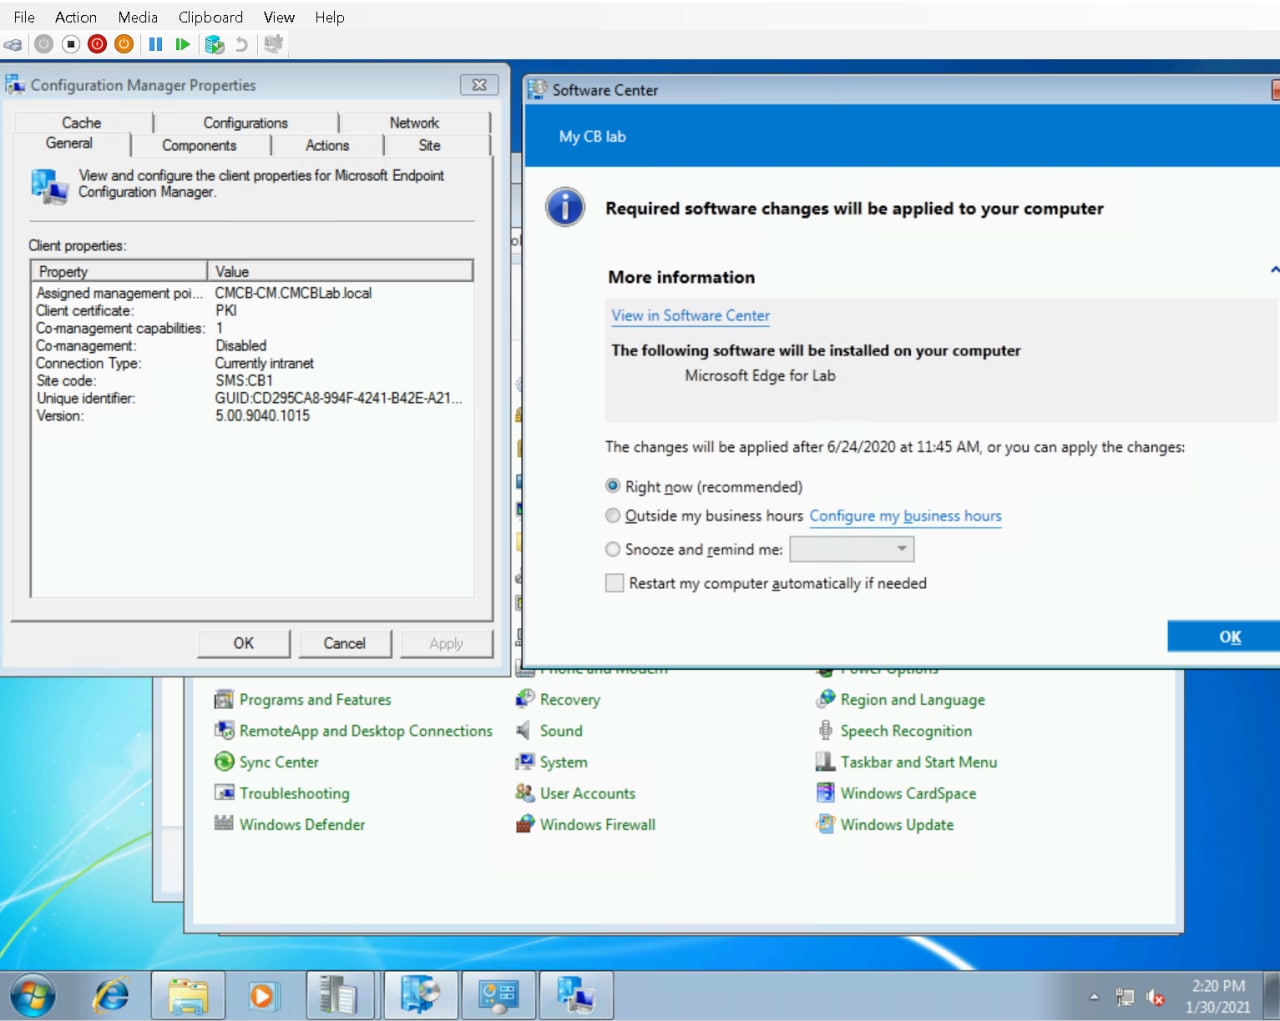Open Windows Explorer folder taskbar icon
Screen dimensions: 1280x1021
pyautogui.click(x=188, y=996)
